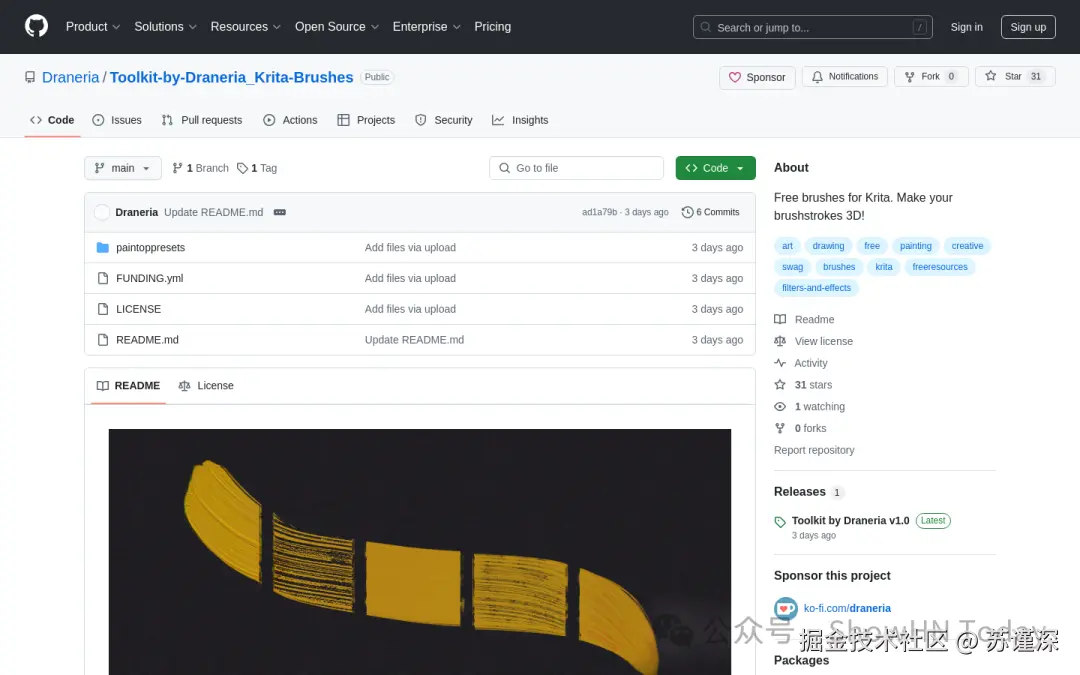Click Sign in

pyautogui.click(x=966, y=28)
